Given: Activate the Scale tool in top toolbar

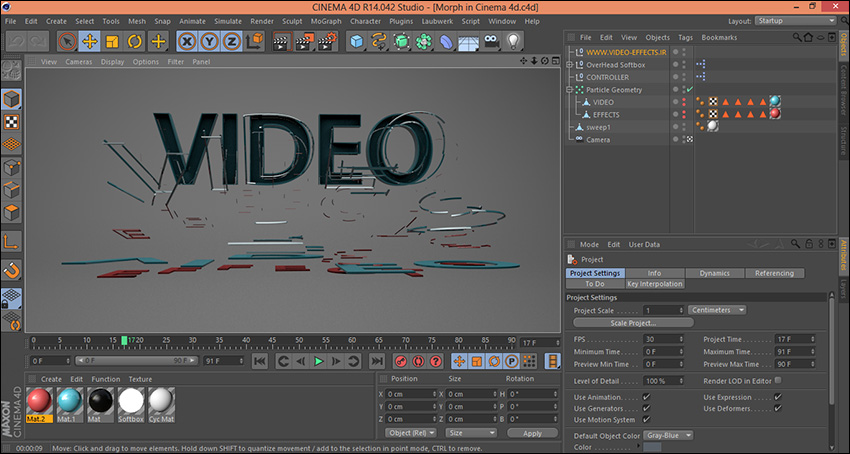Looking at the screenshot, I should [x=112, y=41].
